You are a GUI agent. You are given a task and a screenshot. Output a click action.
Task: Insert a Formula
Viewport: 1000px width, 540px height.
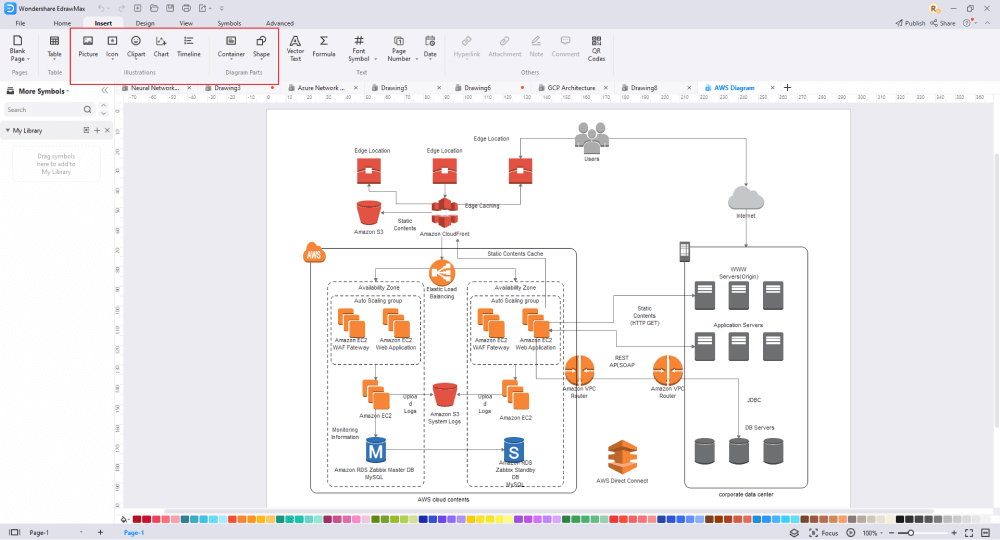coord(324,47)
